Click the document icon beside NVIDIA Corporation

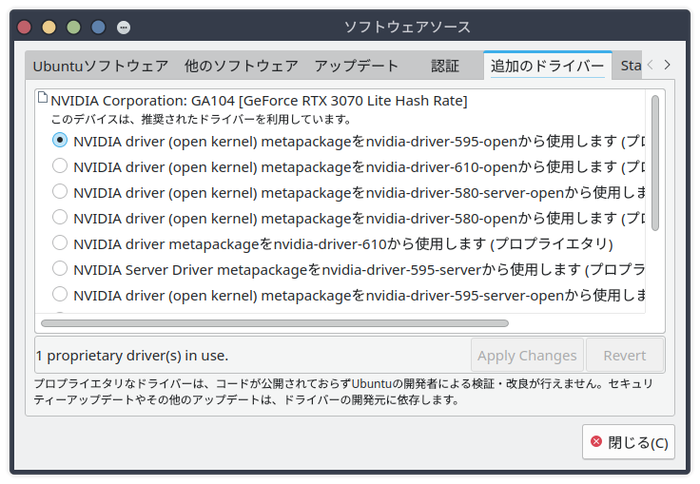tap(43, 97)
